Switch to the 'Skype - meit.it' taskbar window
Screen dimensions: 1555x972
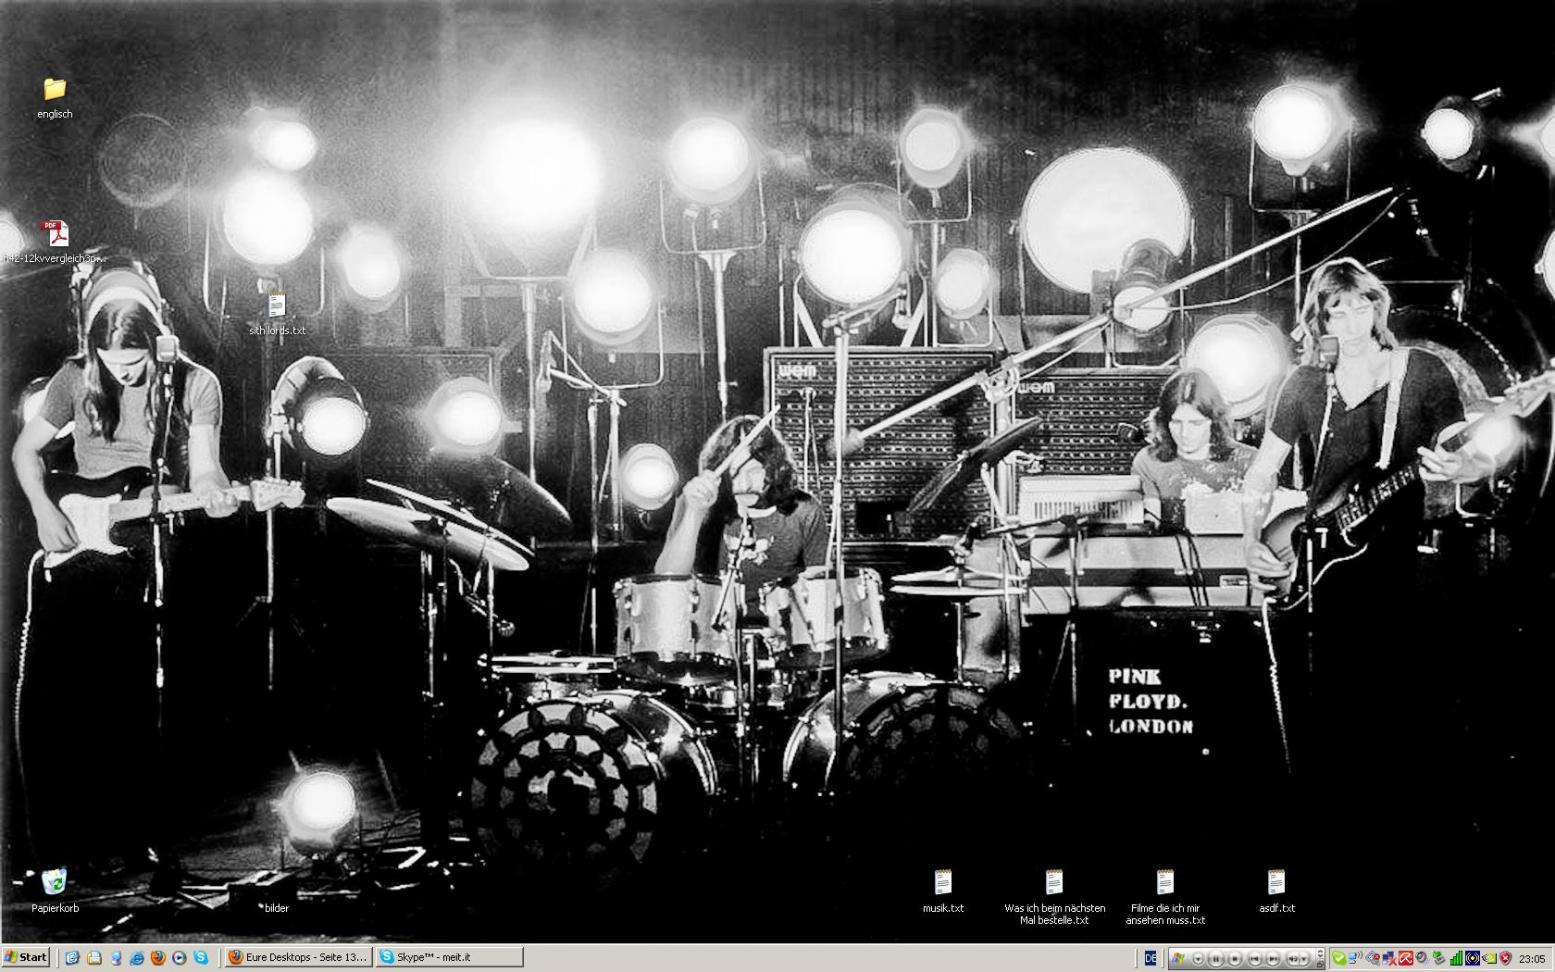point(449,957)
